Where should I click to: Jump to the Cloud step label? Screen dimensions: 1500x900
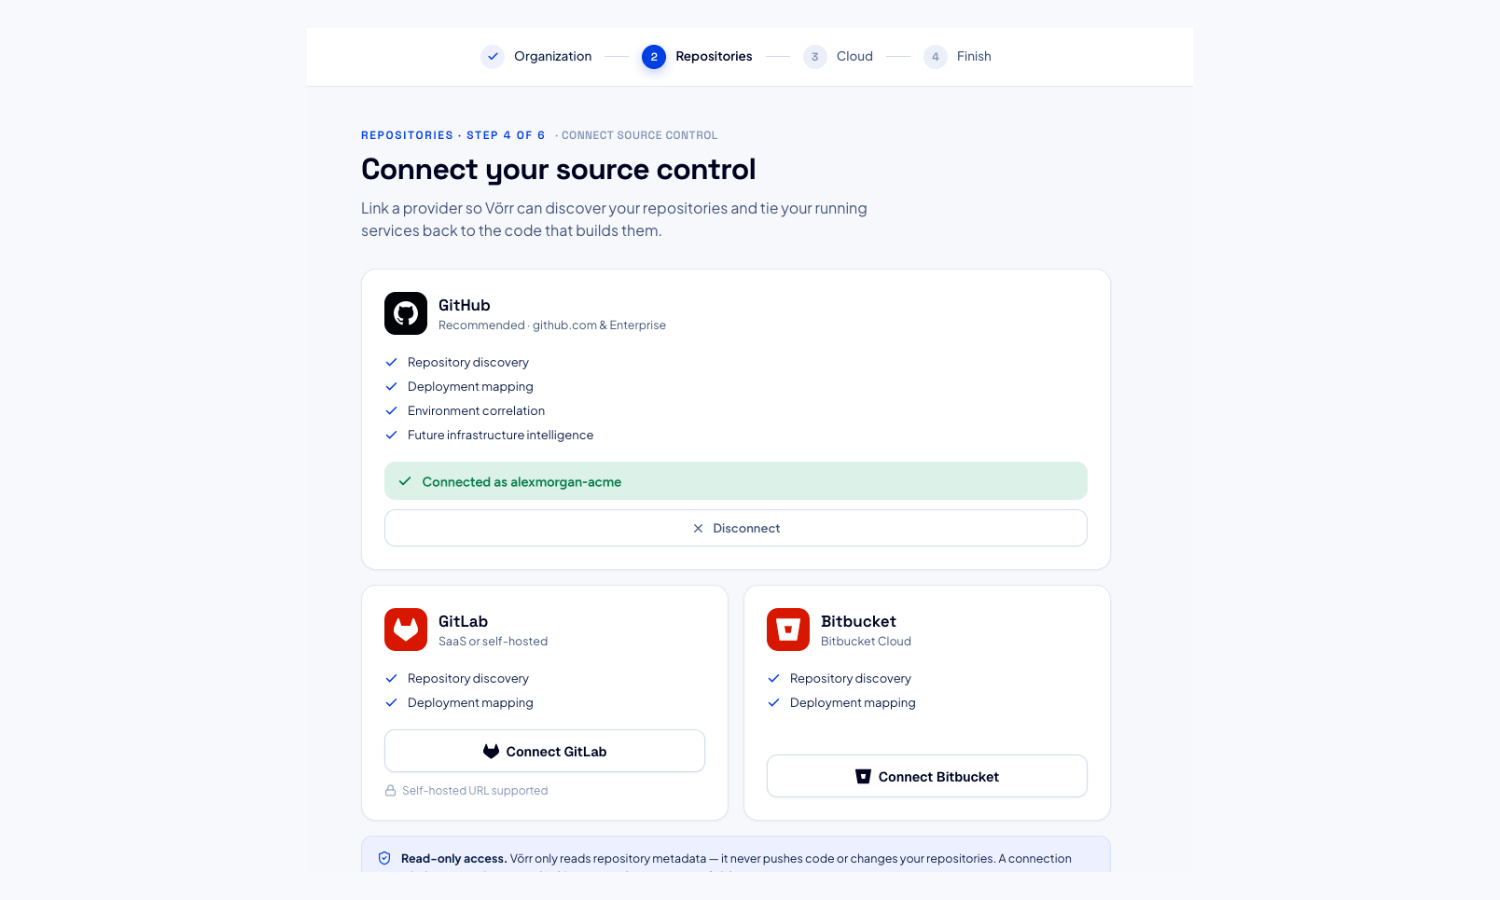pos(855,57)
